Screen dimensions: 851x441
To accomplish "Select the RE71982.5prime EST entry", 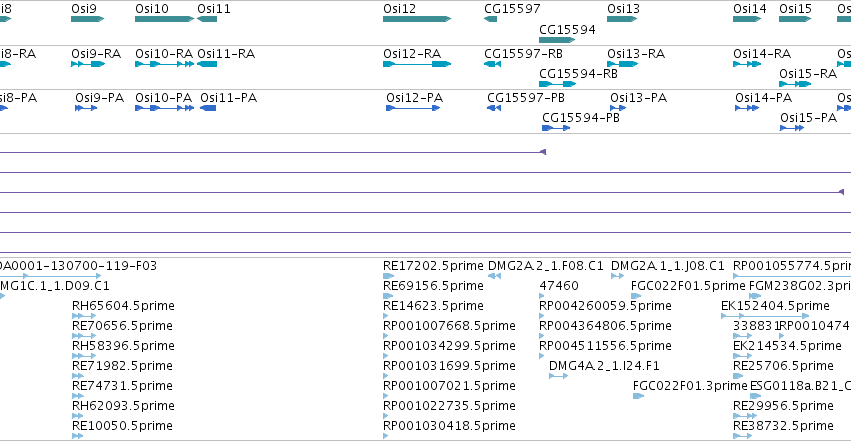I will (122, 366).
